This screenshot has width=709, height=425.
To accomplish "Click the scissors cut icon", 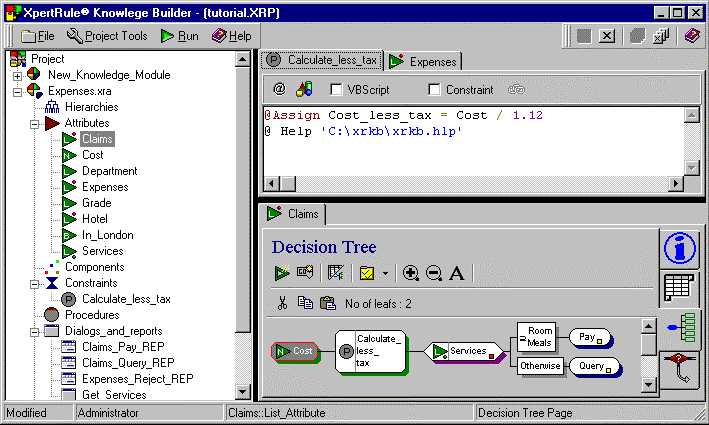I will click(x=283, y=303).
